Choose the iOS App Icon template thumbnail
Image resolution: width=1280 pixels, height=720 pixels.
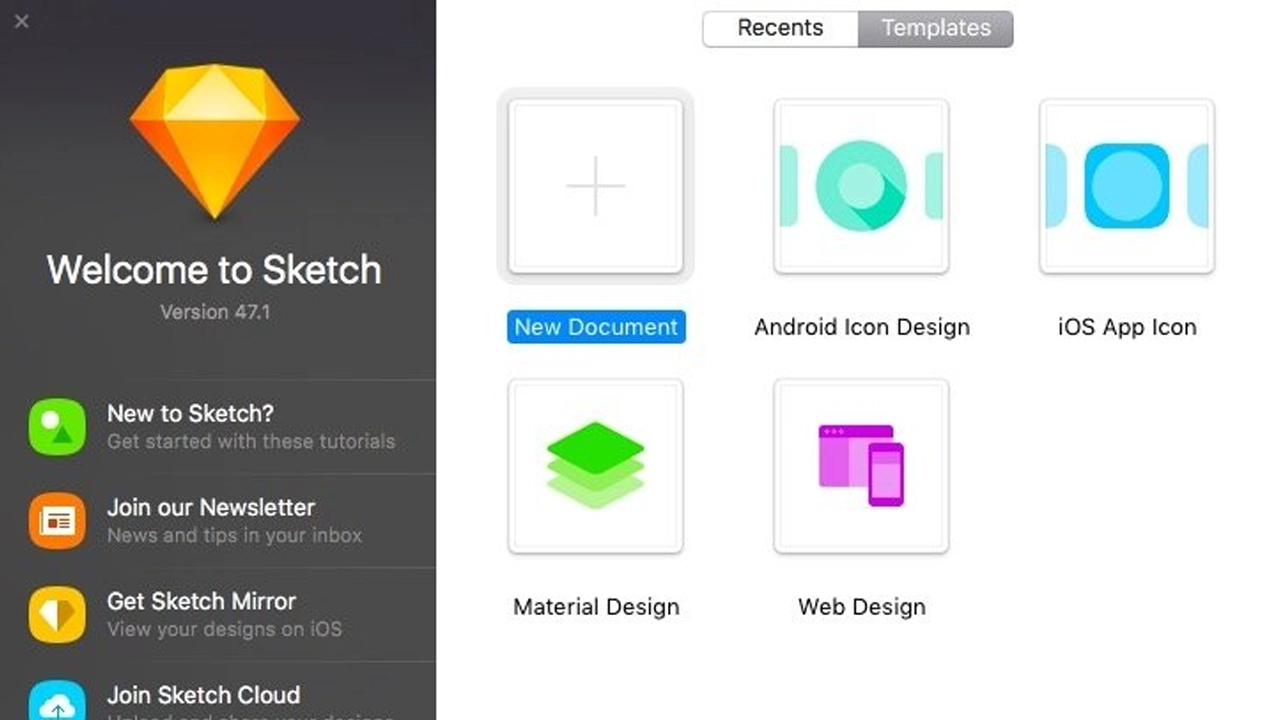coord(1127,186)
